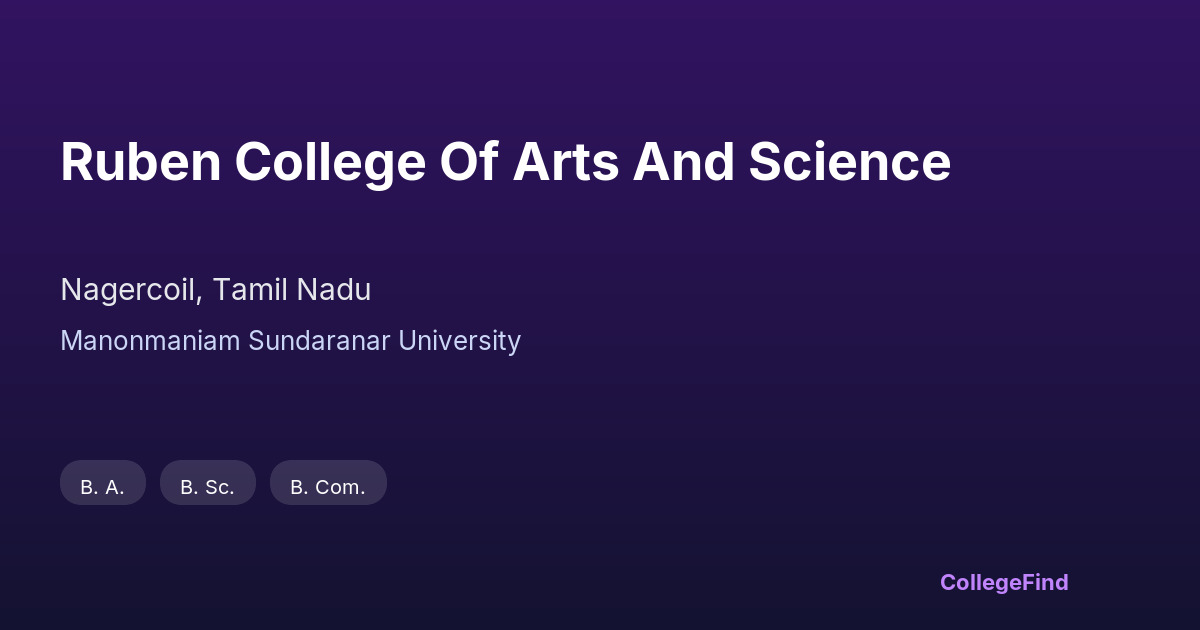This screenshot has width=1200, height=630.
Task: Open the Ruben College Of Arts And Science heading
Action: pos(505,162)
